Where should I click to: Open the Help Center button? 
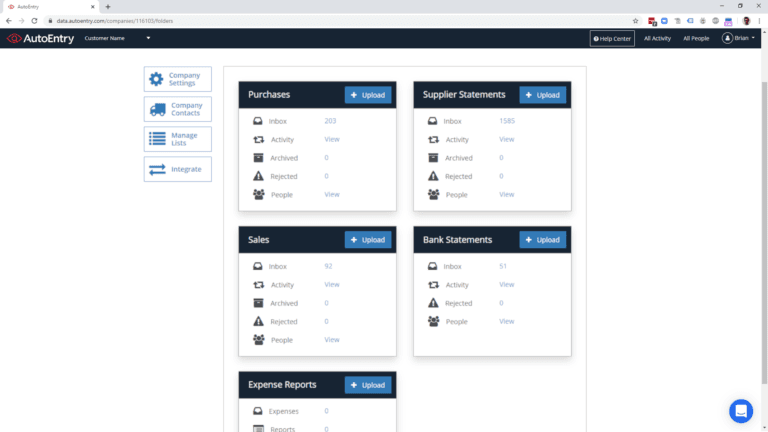tap(612, 38)
